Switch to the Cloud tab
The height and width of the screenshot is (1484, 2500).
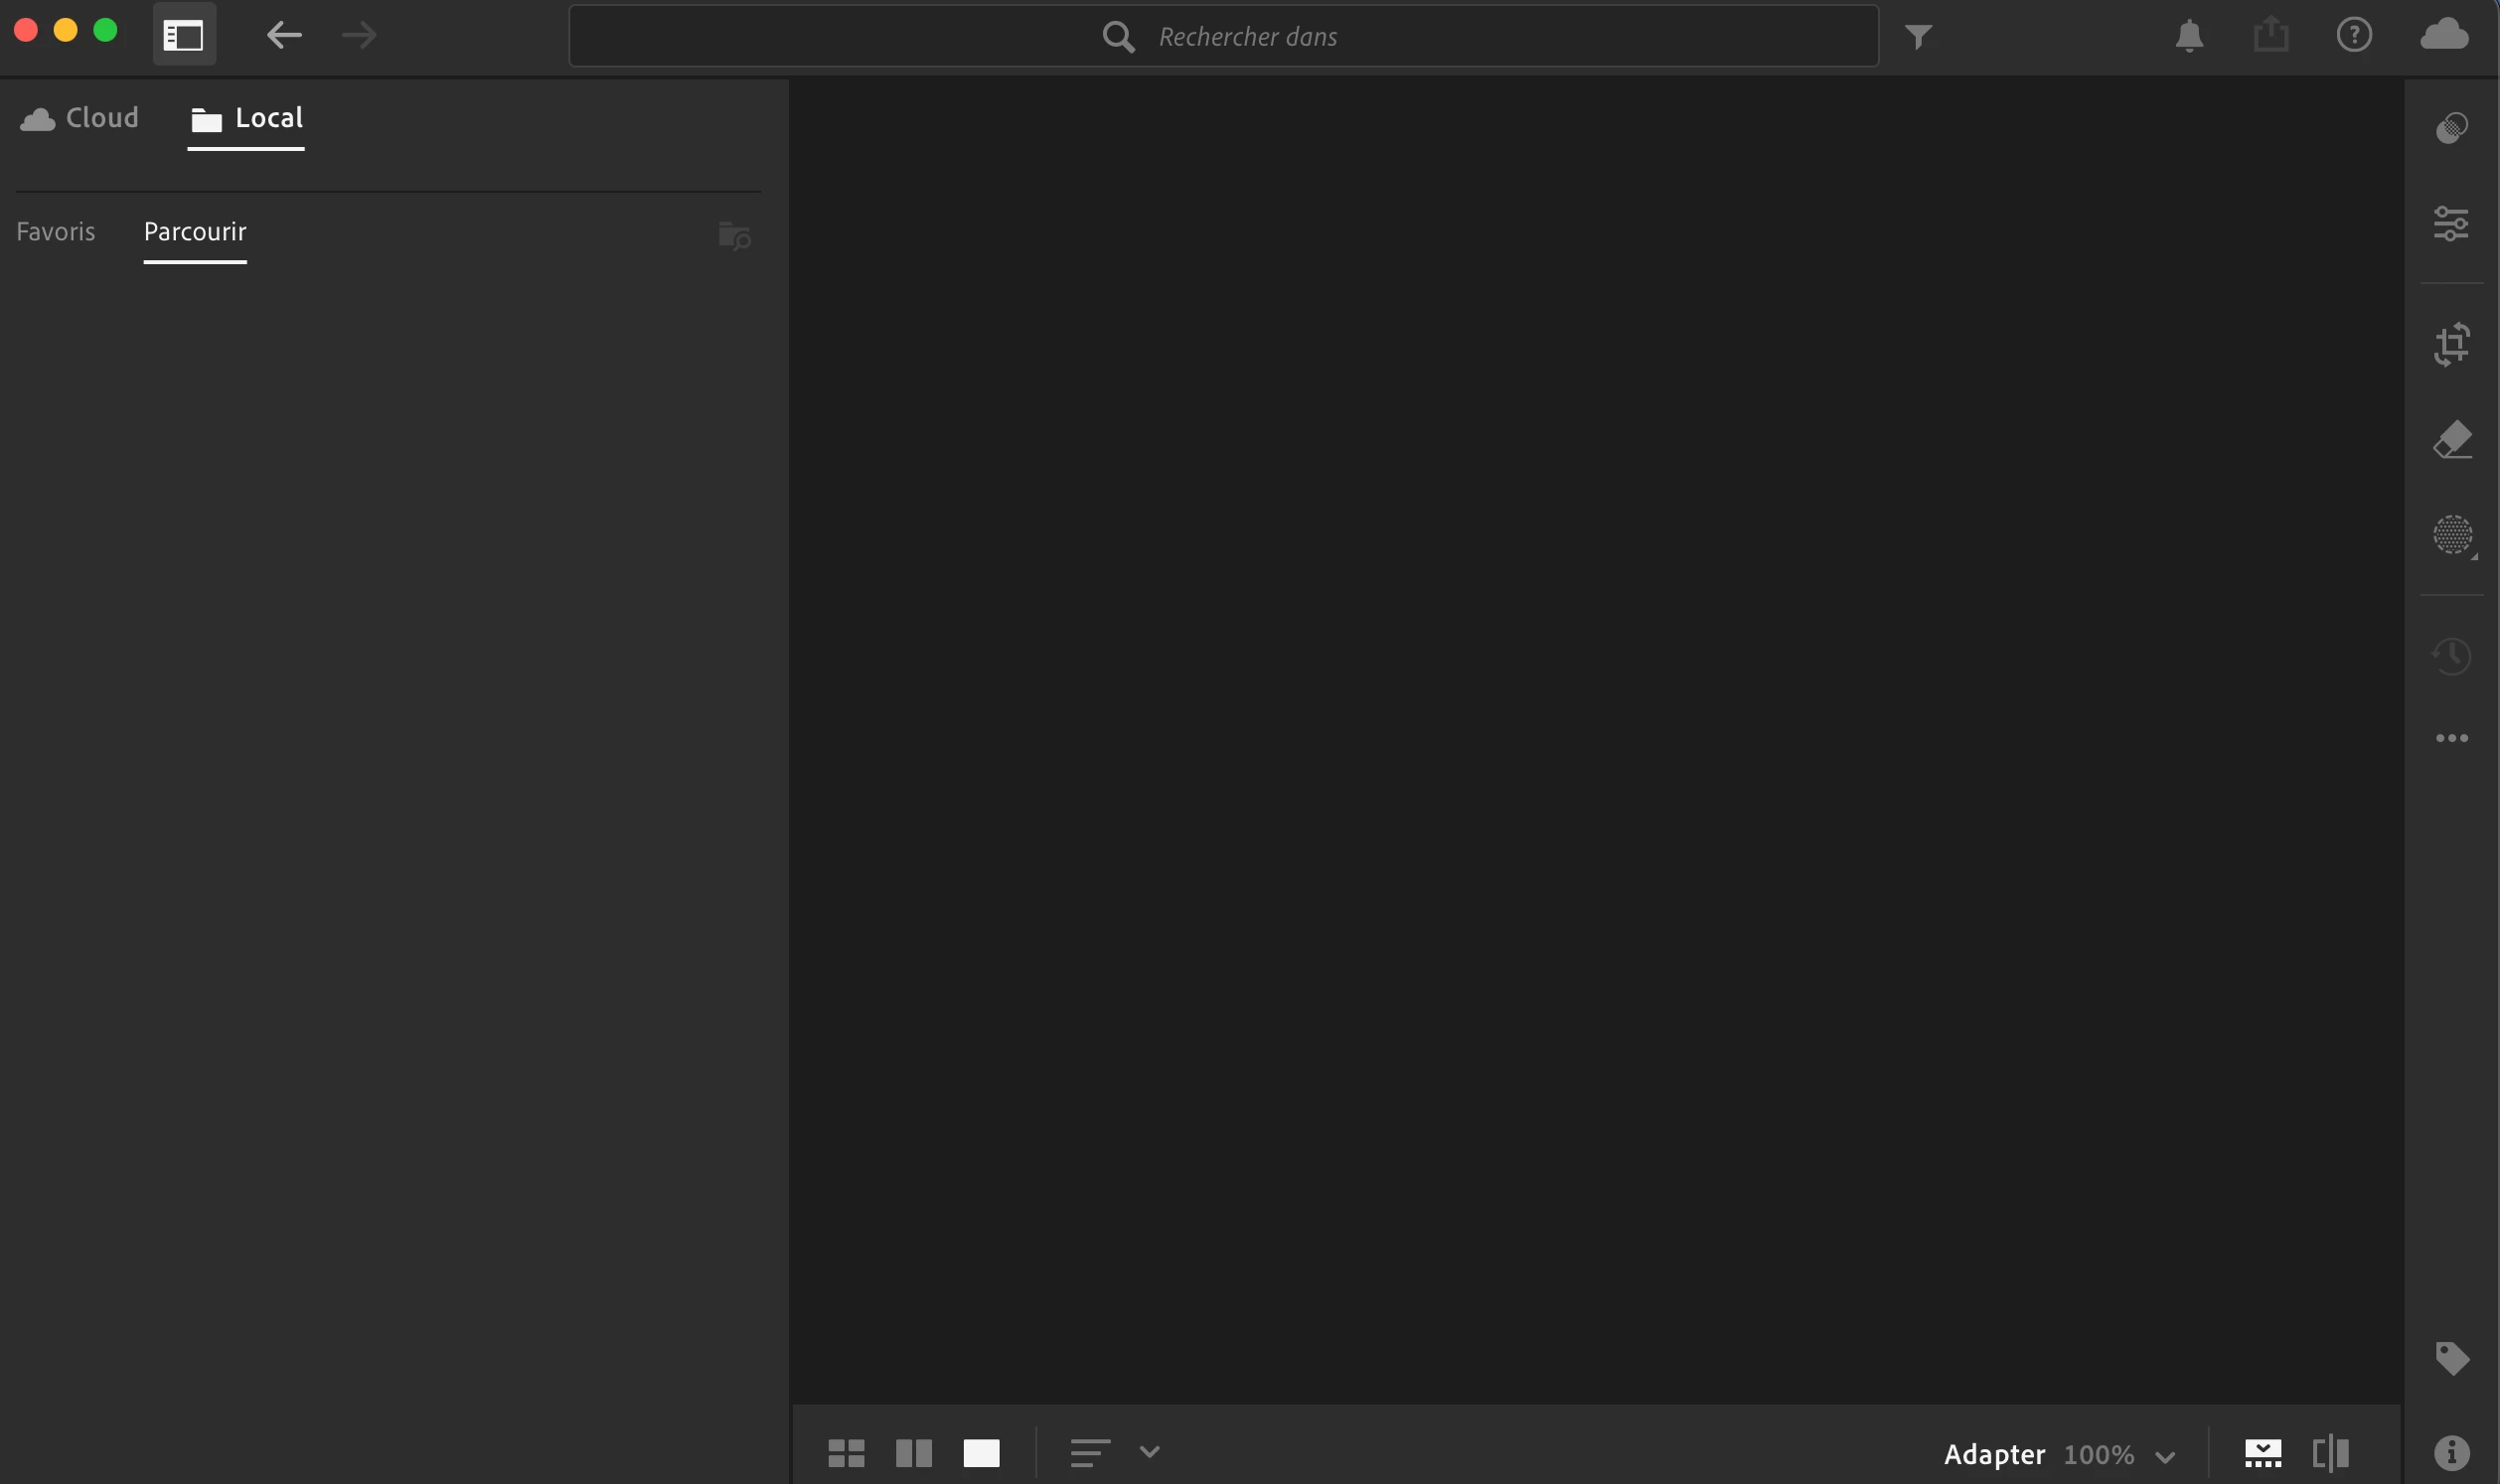(x=80, y=118)
